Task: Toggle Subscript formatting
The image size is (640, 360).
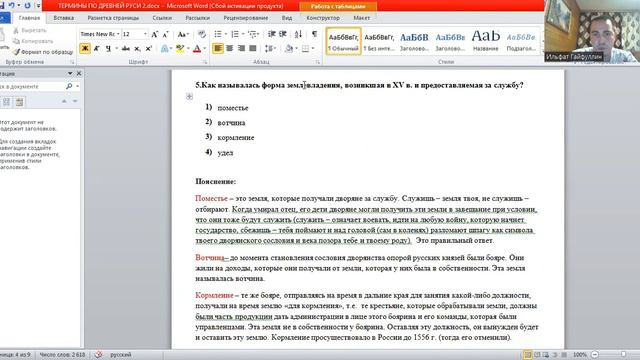Action: click(x=138, y=49)
